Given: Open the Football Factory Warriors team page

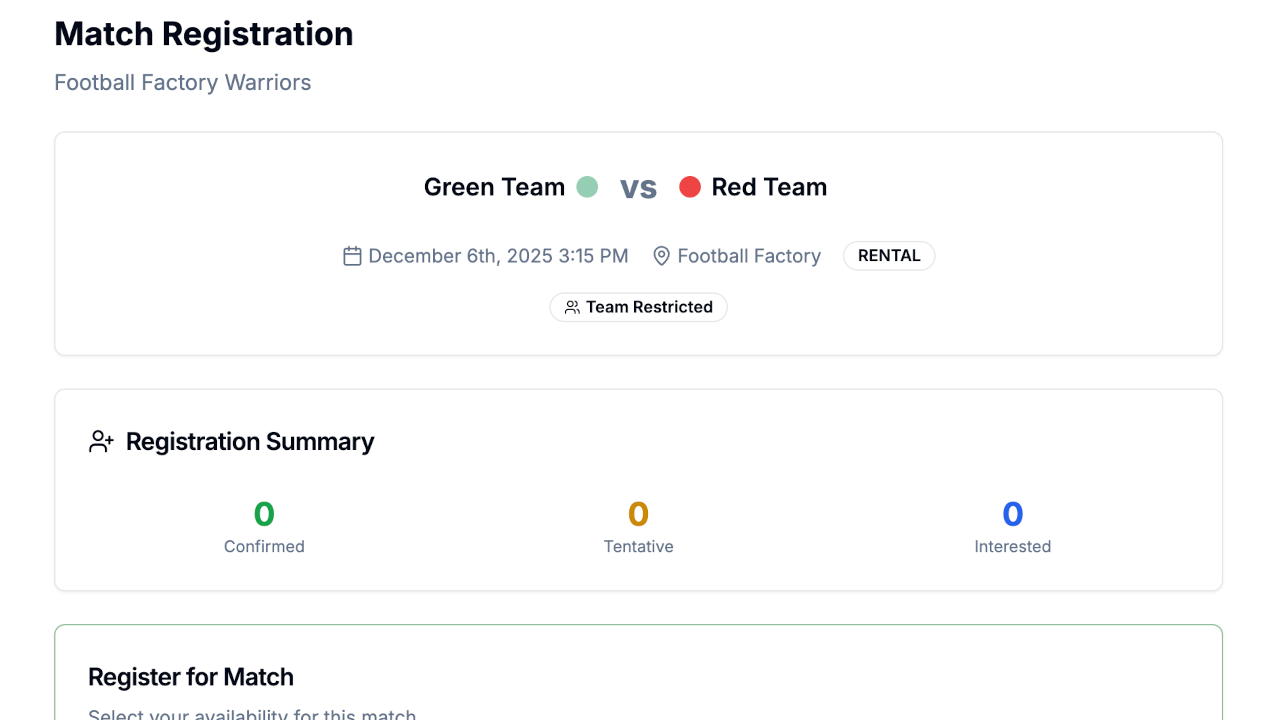Looking at the screenshot, I should point(182,82).
